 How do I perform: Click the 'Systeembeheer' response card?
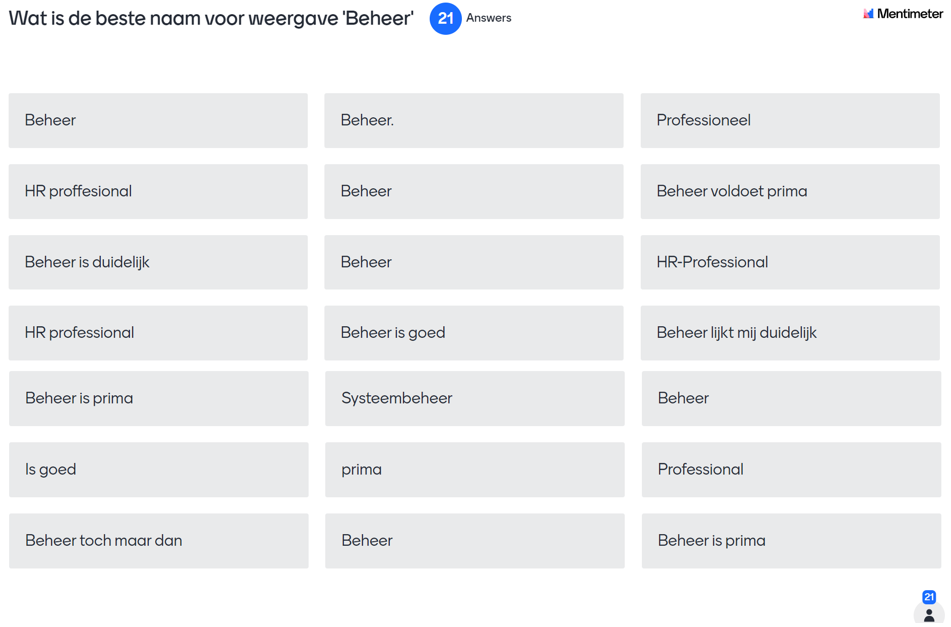tap(474, 399)
